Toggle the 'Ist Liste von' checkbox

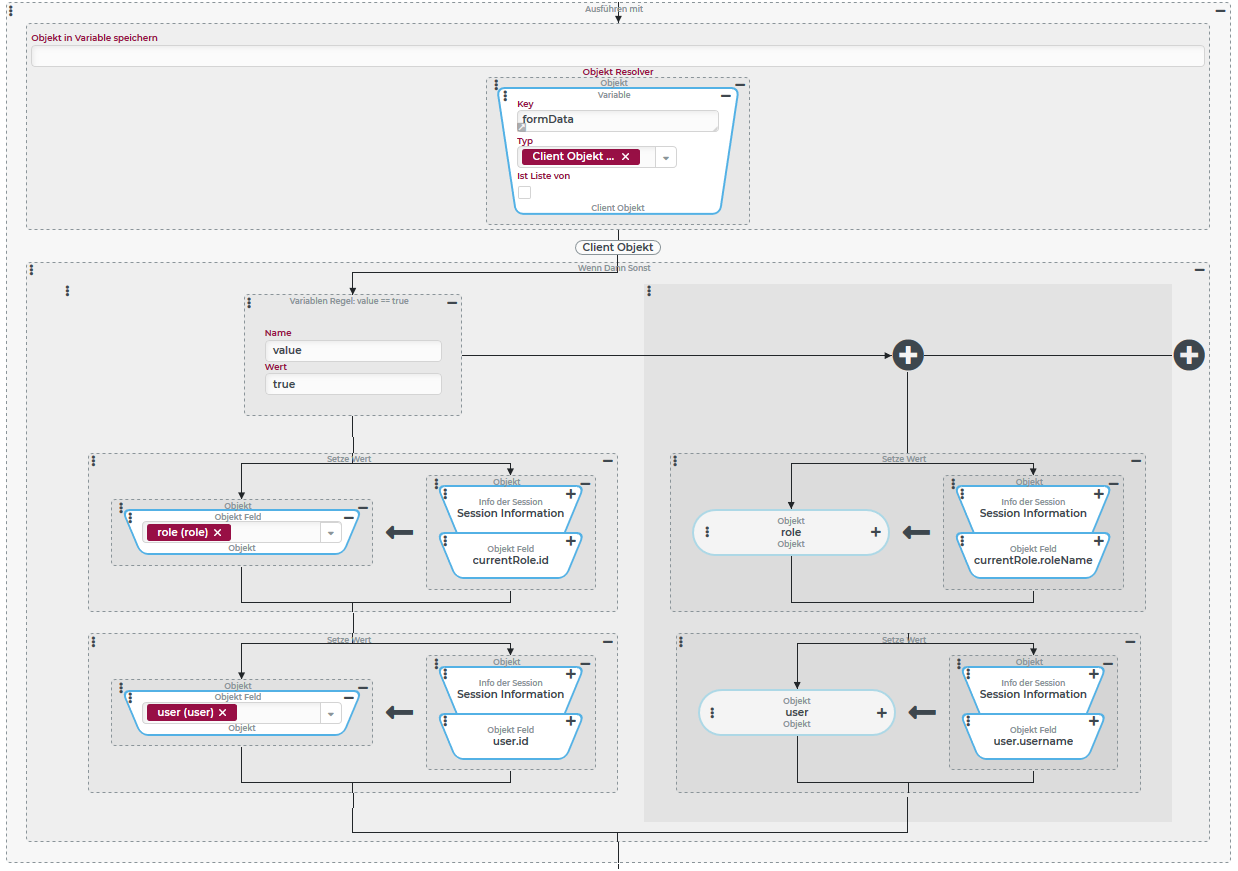pyautogui.click(x=524, y=193)
